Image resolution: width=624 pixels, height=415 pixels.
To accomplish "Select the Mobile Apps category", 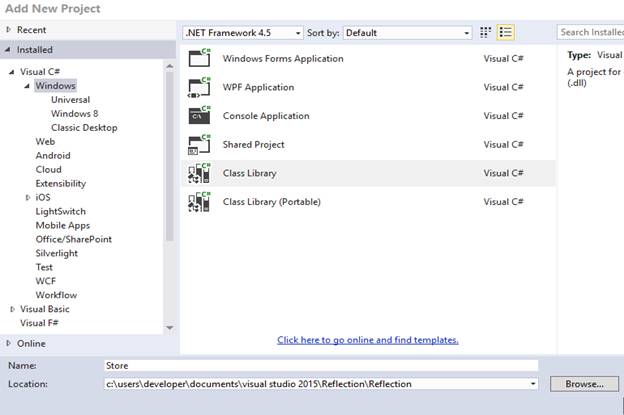I will [62, 225].
